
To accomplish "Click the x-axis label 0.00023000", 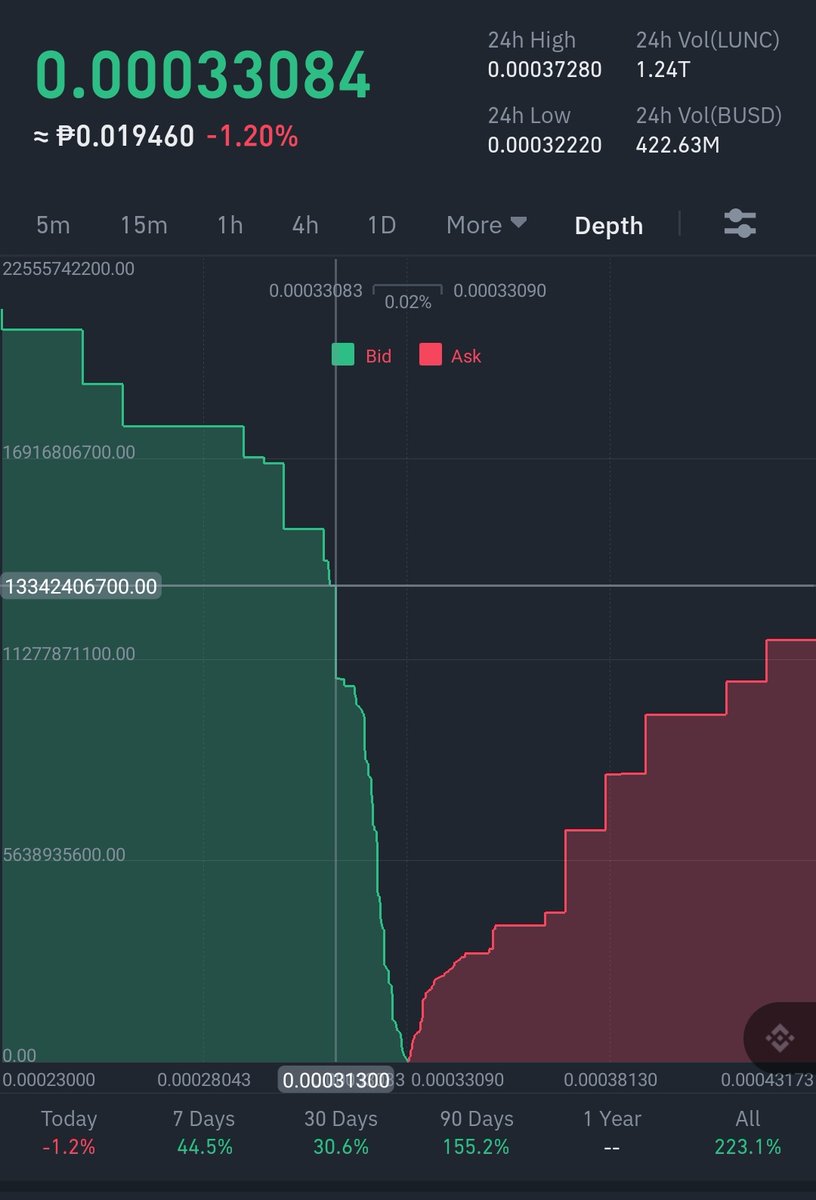I will (49, 1080).
